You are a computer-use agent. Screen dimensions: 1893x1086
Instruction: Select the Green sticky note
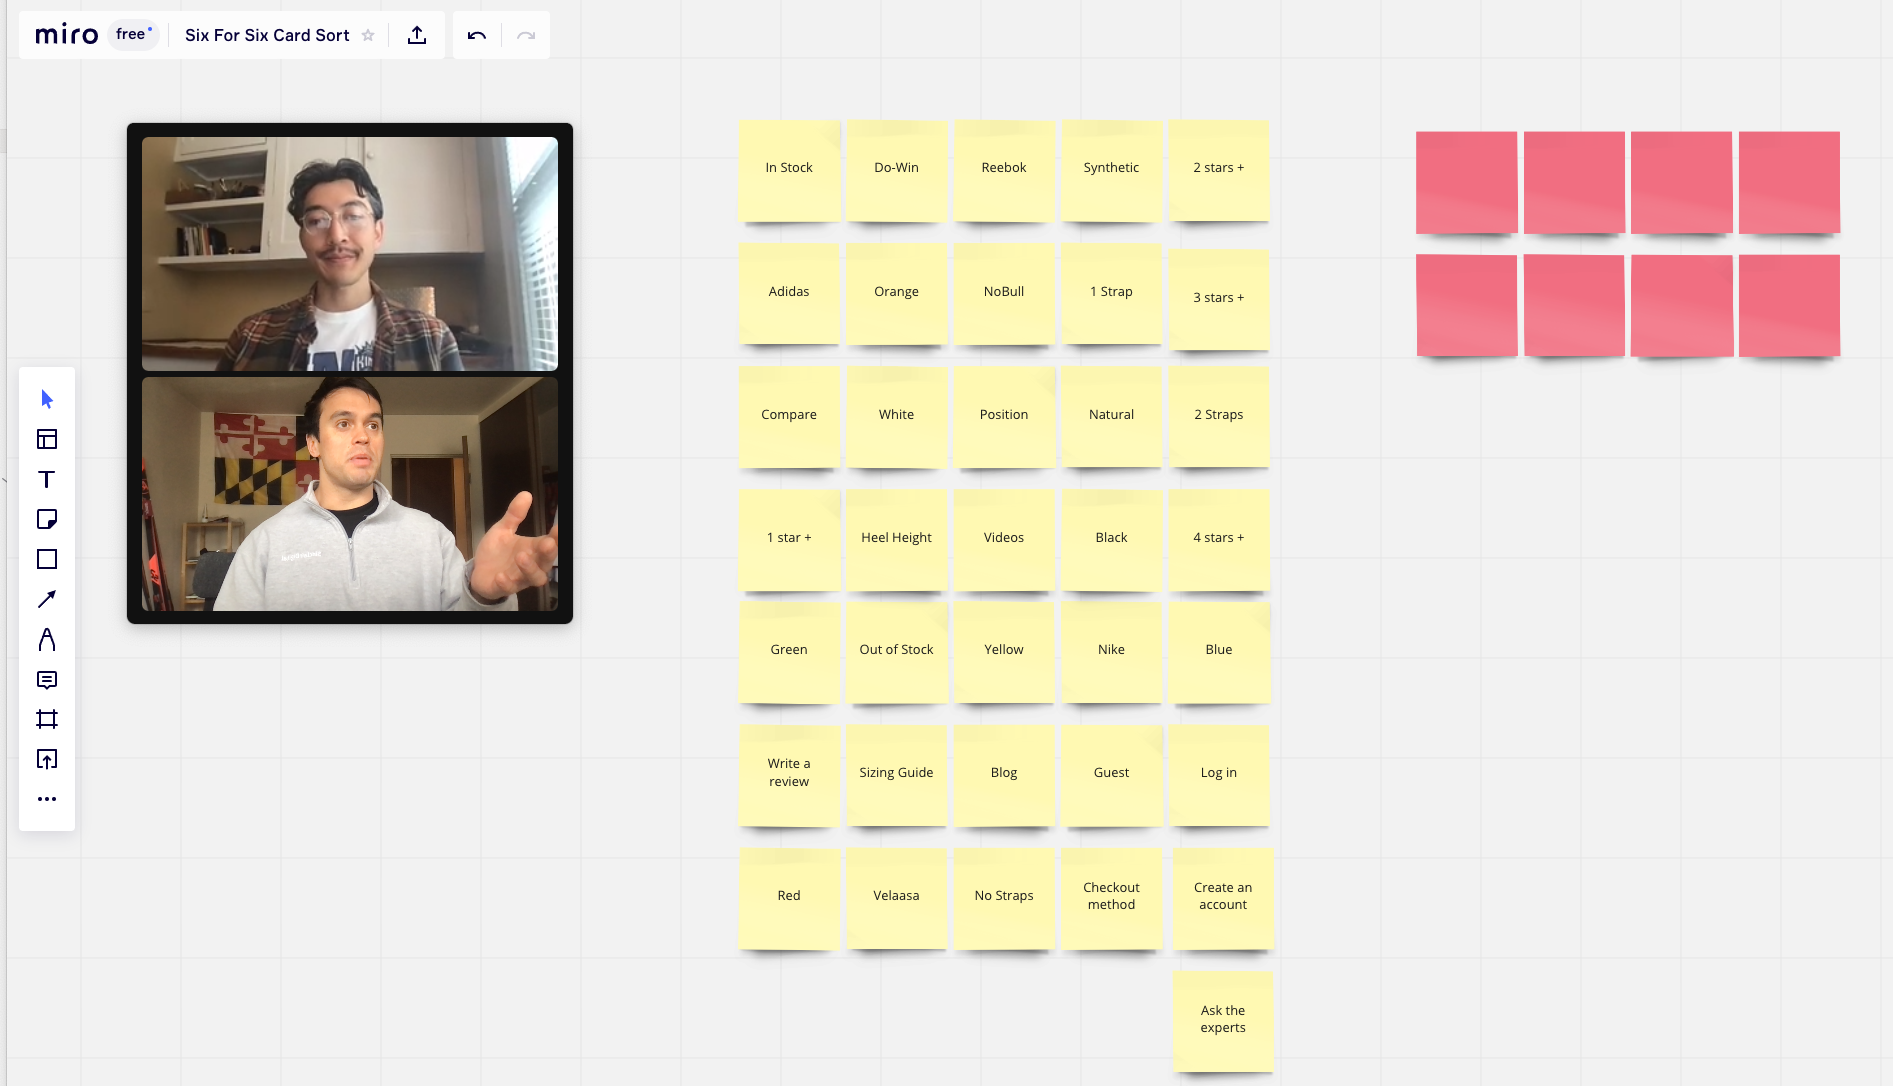pyautogui.click(x=789, y=652)
